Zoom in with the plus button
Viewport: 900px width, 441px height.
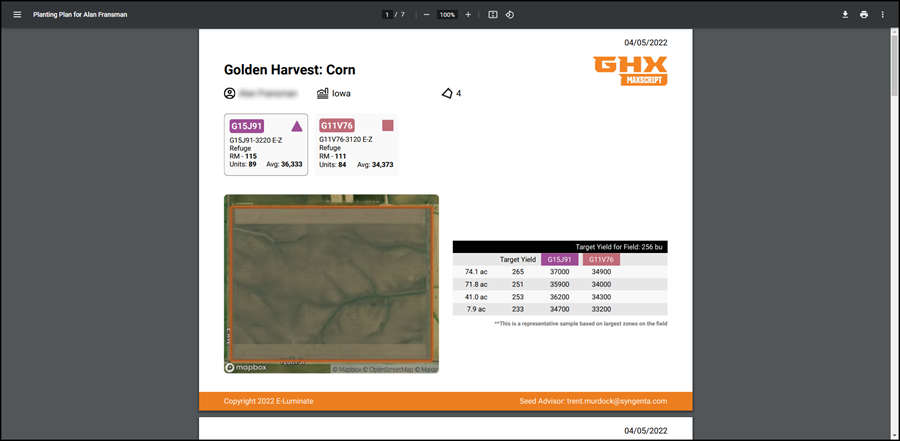click(x=468, y=14)
